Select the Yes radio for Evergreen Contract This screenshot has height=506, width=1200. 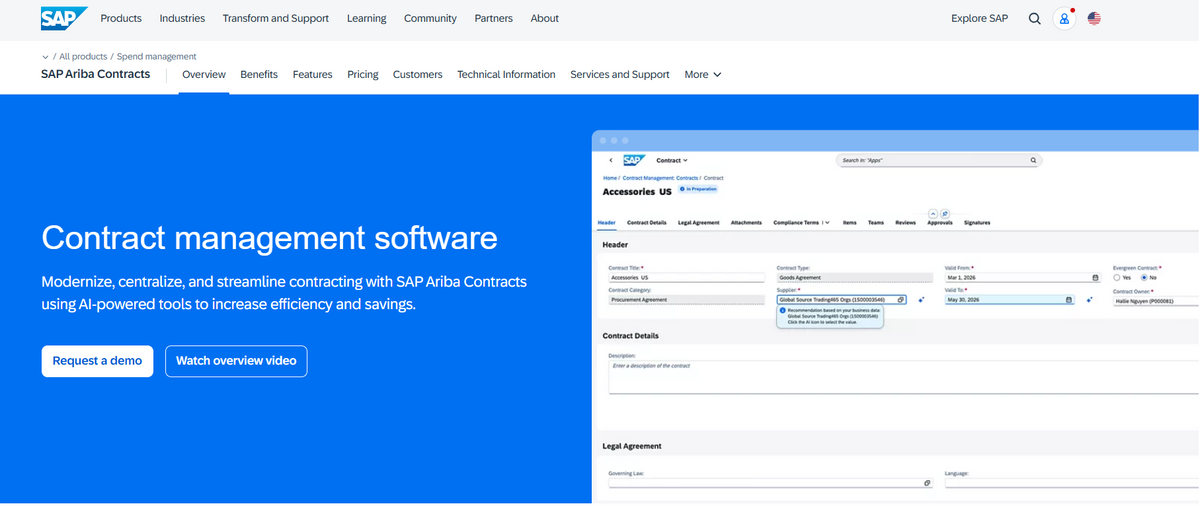(1117, 277)
